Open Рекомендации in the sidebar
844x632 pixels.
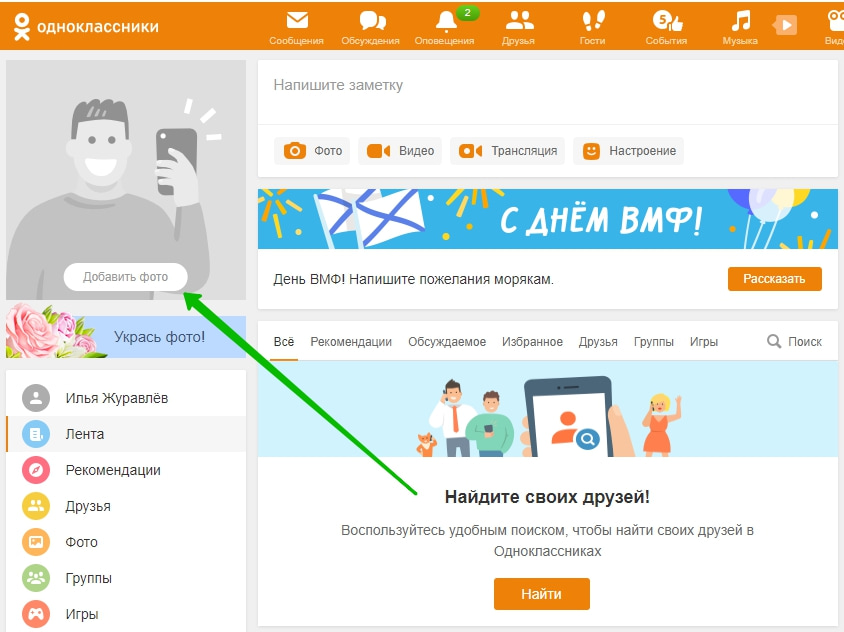coord(126,470)
